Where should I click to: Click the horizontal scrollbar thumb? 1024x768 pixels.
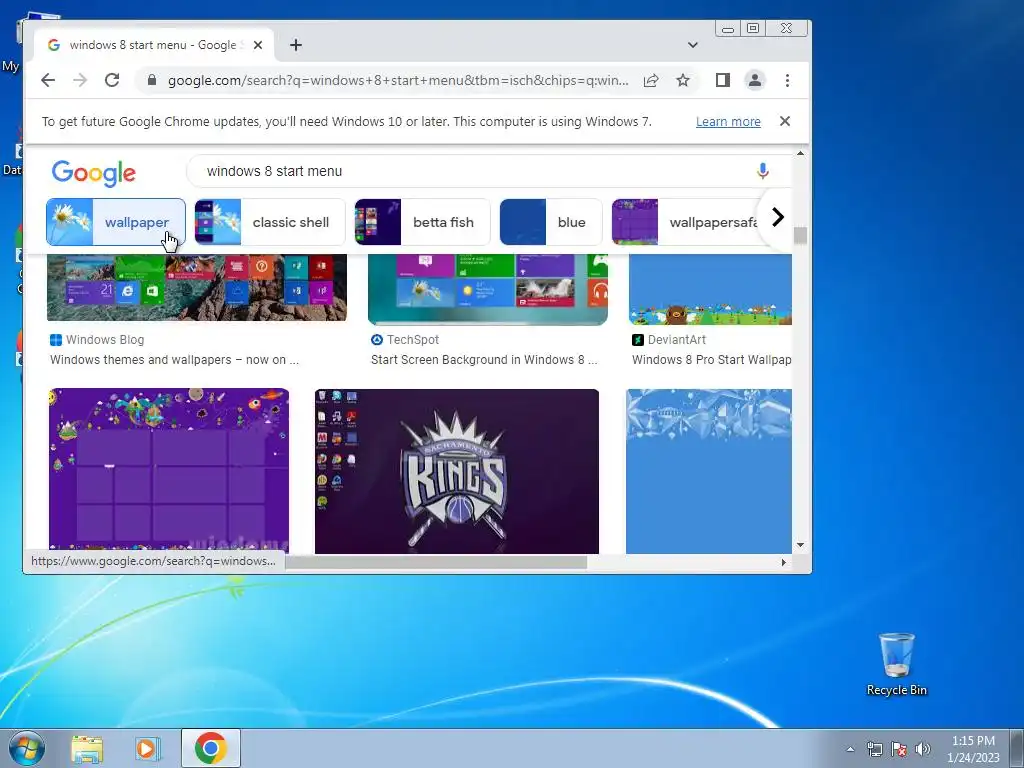[436, 562]
